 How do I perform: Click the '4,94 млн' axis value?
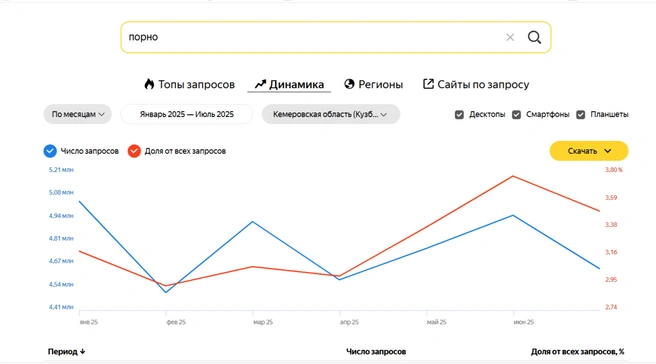coord(61,216)
